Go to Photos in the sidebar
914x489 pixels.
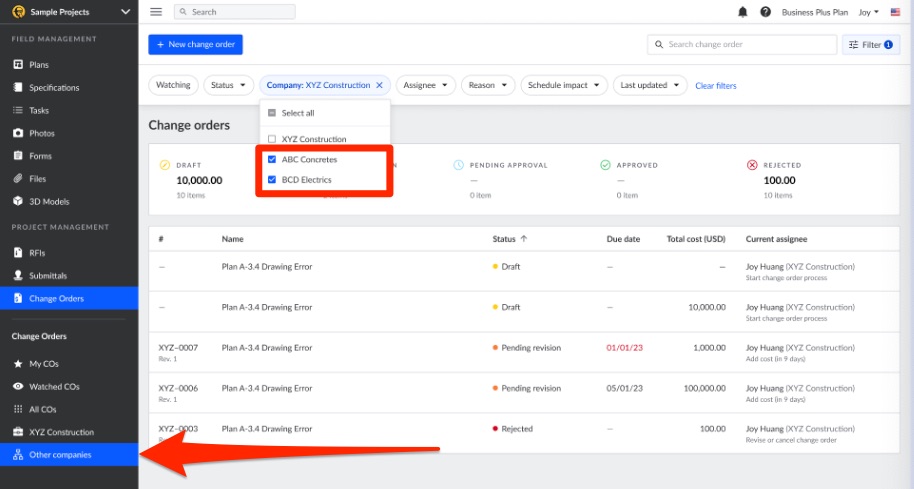(x=42, y=133)
